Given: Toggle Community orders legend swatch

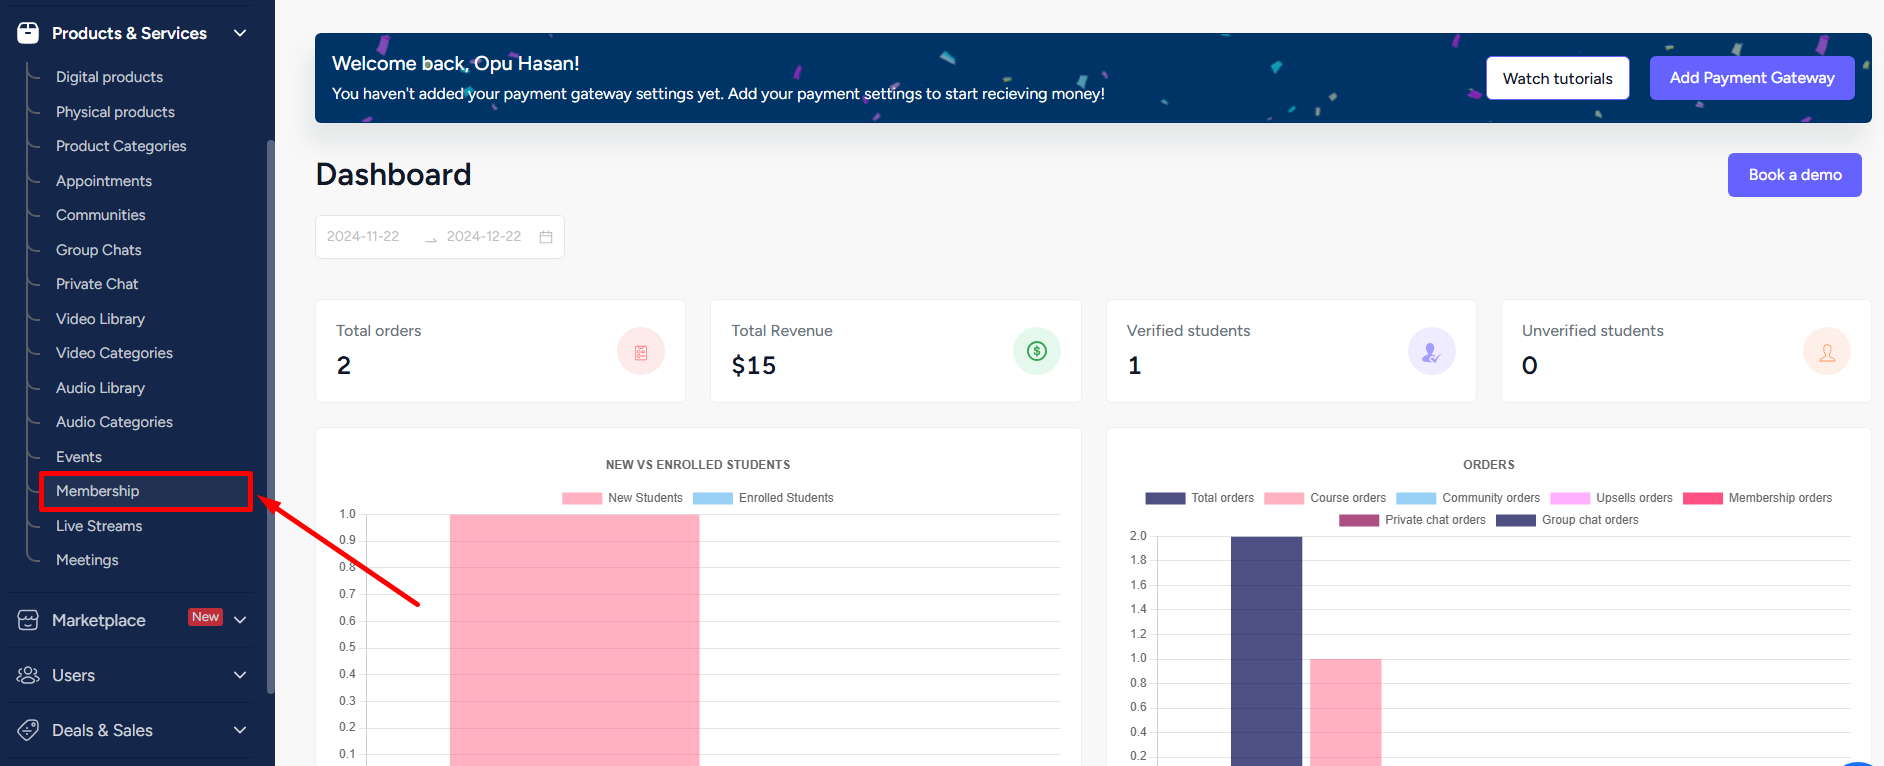Looking at the screenshot, I should tap(1416, 498).
